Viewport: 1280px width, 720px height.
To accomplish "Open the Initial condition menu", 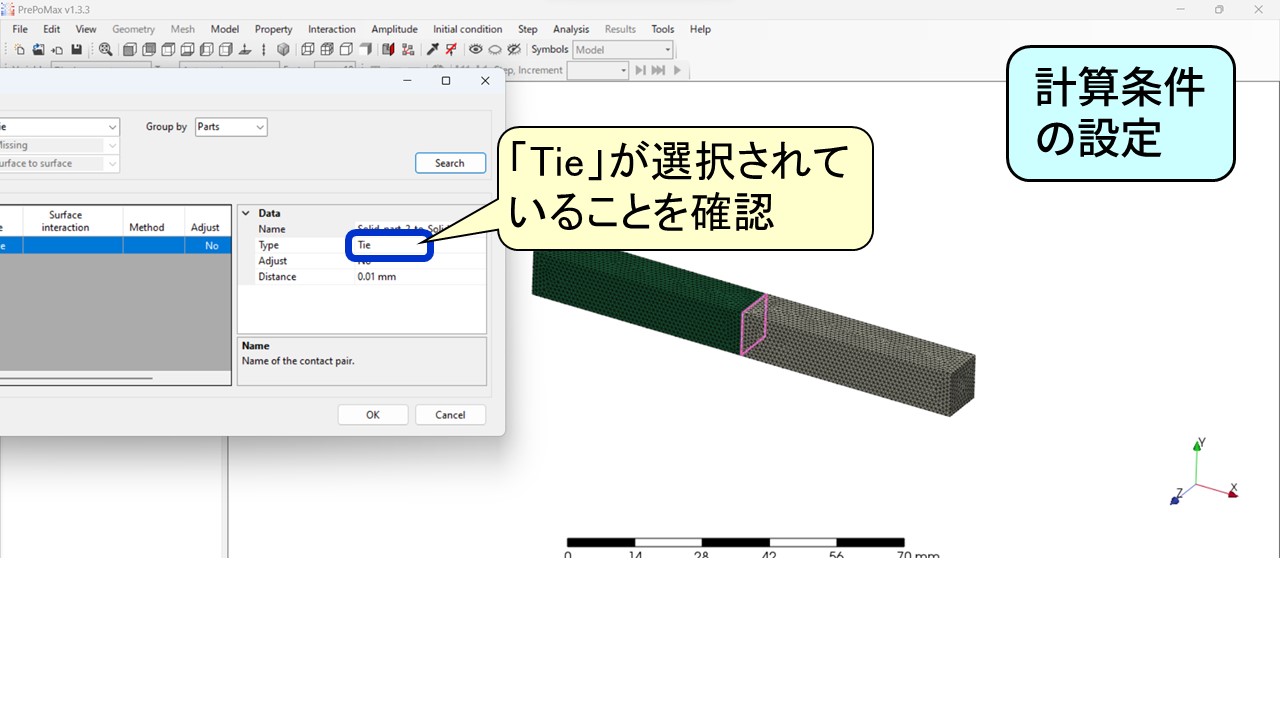I will point(468,29).
